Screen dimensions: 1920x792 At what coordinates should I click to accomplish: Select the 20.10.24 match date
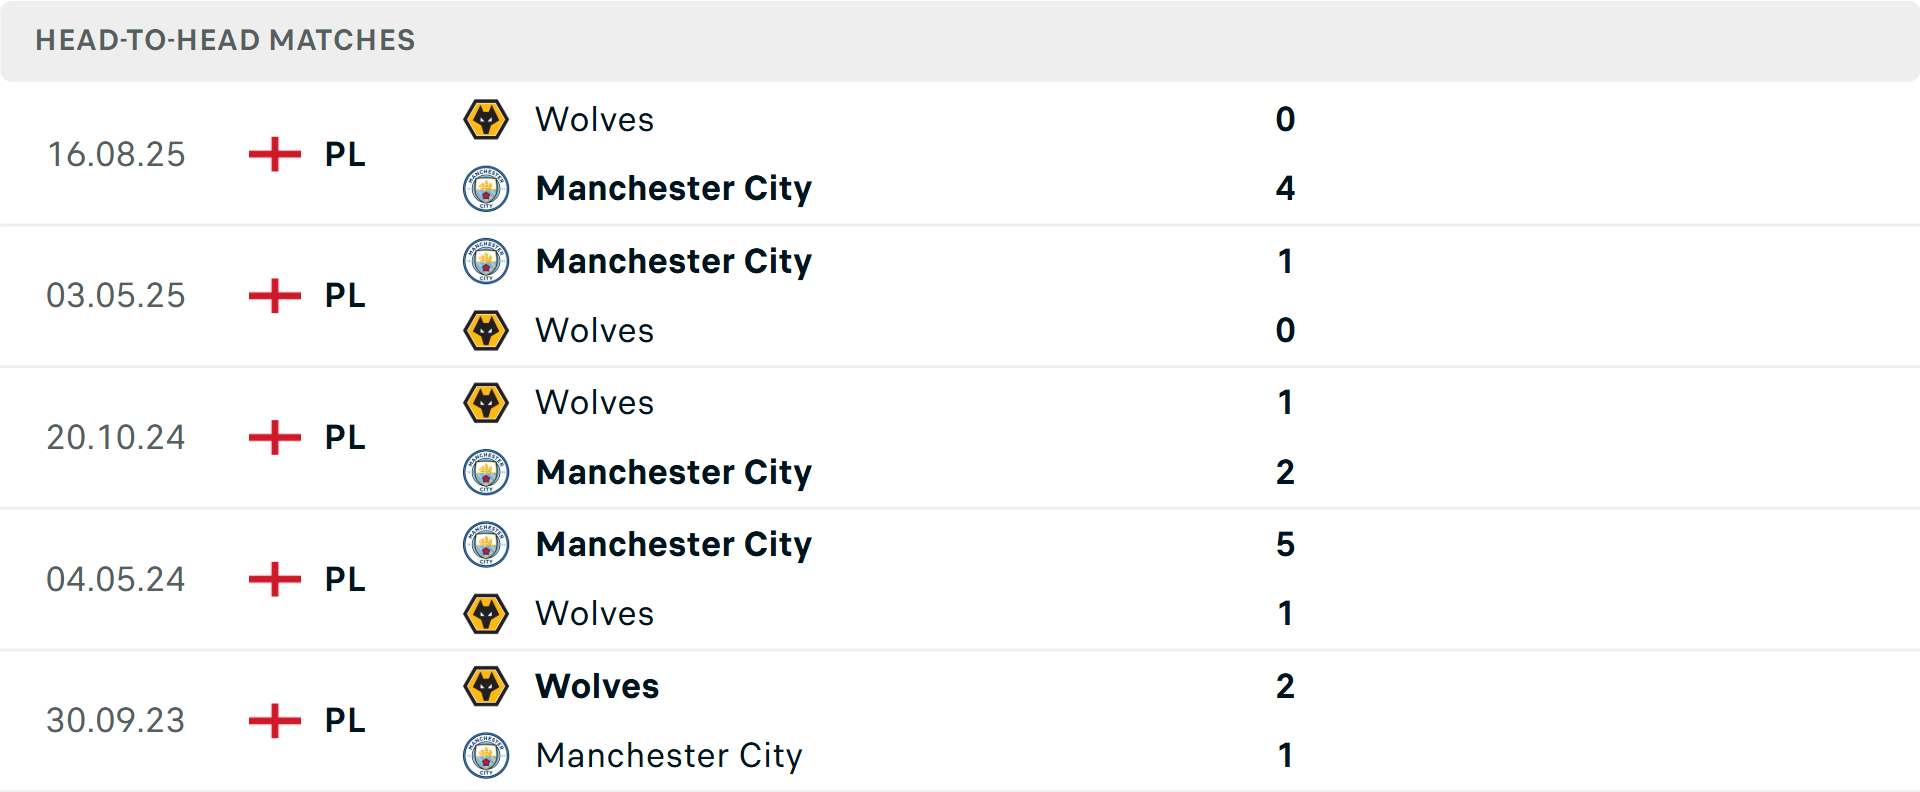116,438
